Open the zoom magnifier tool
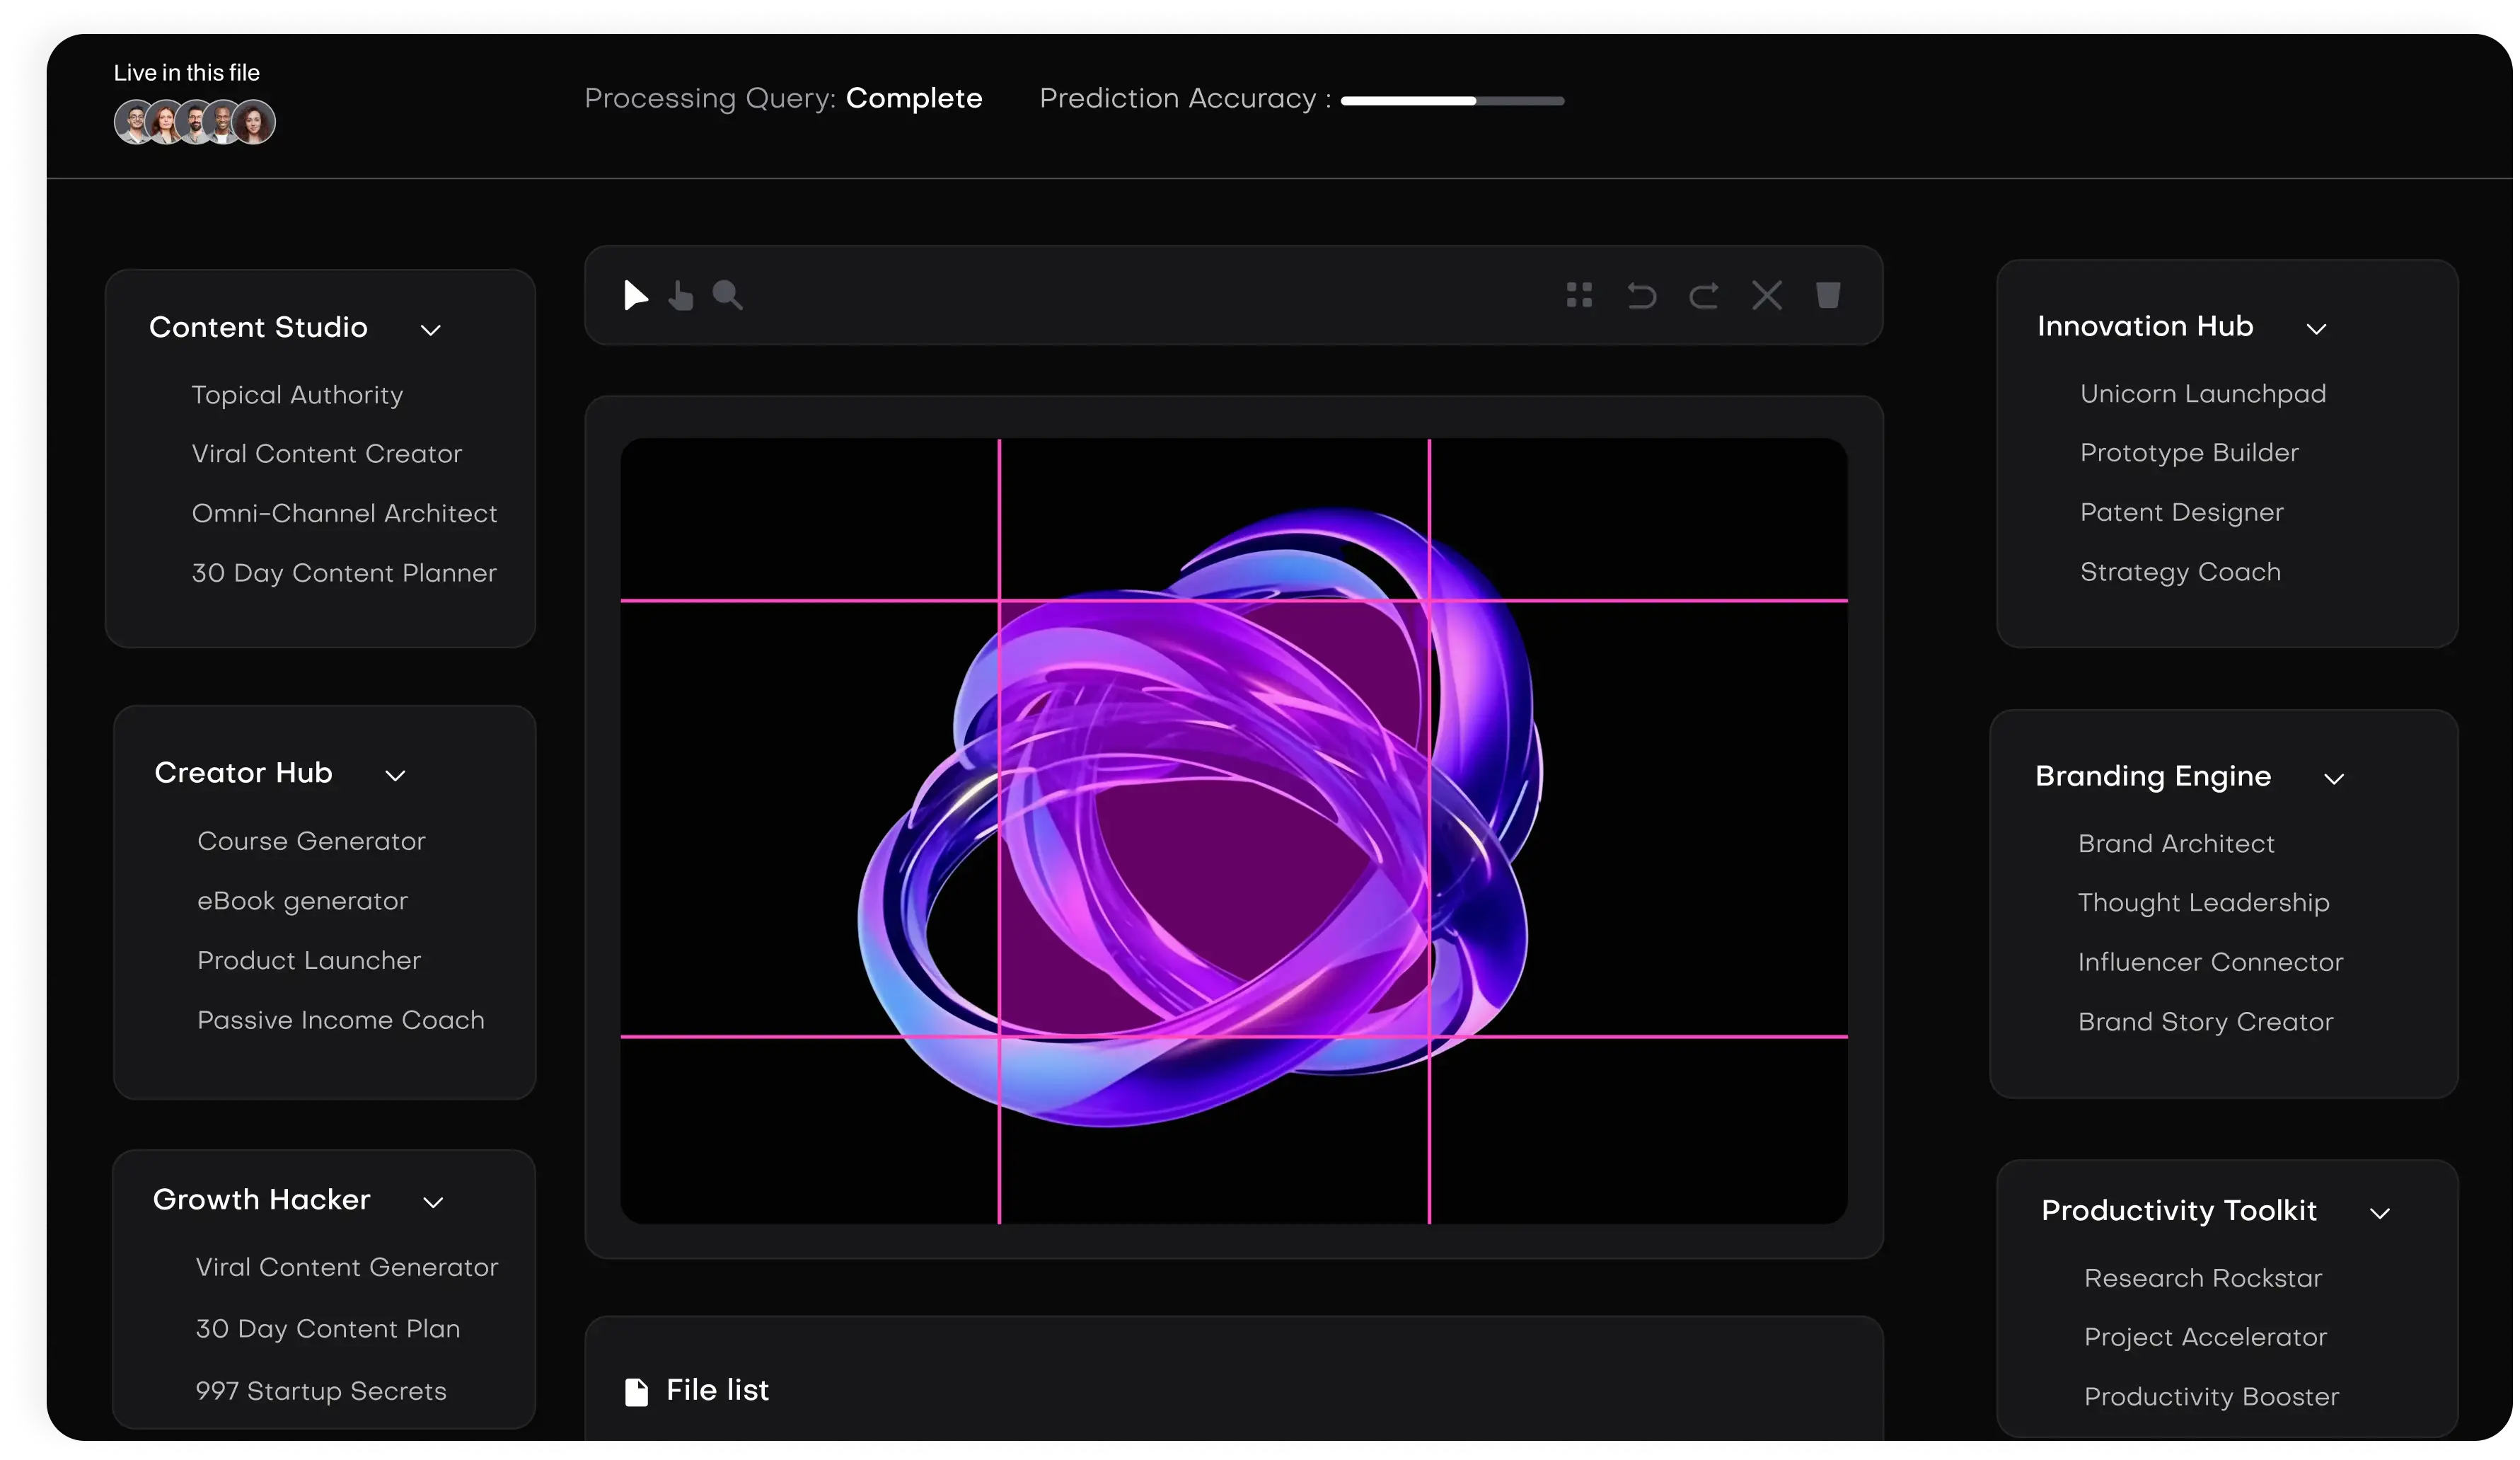The height and width of the screenshot is (1460, 2520). [728, 295]
